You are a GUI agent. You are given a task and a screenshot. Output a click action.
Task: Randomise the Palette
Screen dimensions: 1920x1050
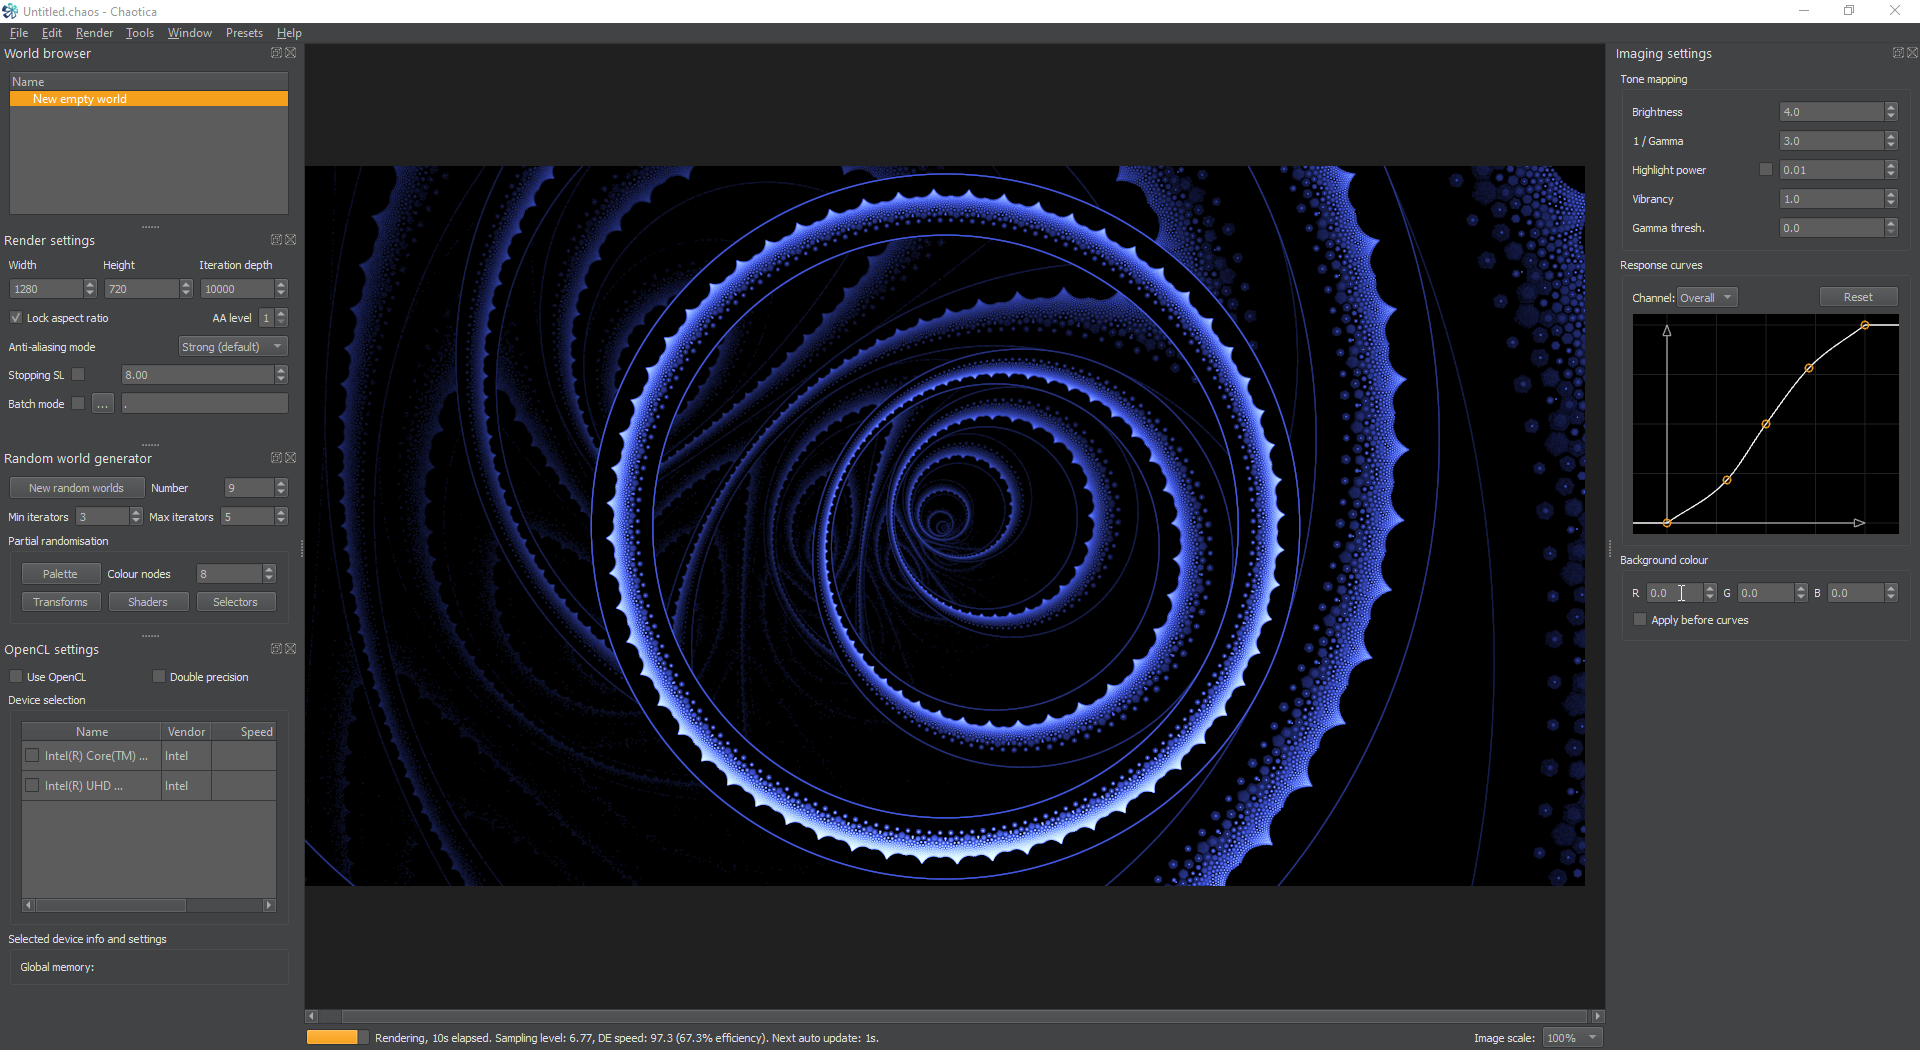coord(60,574)
